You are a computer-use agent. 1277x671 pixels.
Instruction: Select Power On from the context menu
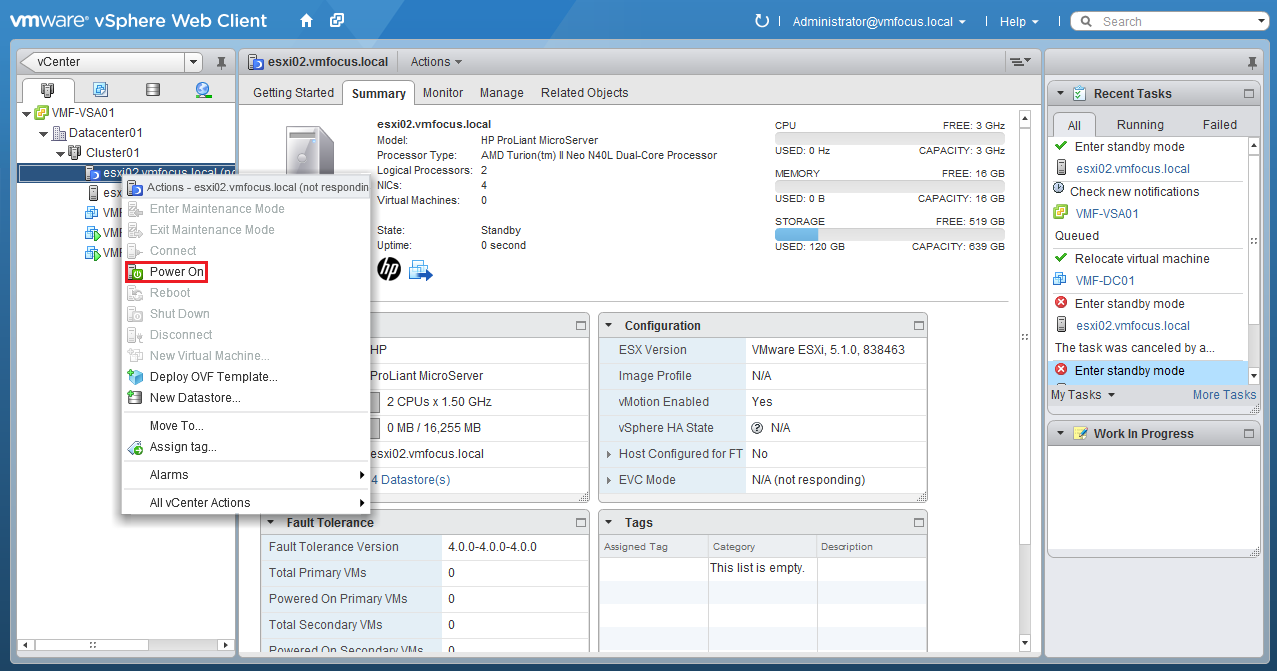(x=176, y=272)
